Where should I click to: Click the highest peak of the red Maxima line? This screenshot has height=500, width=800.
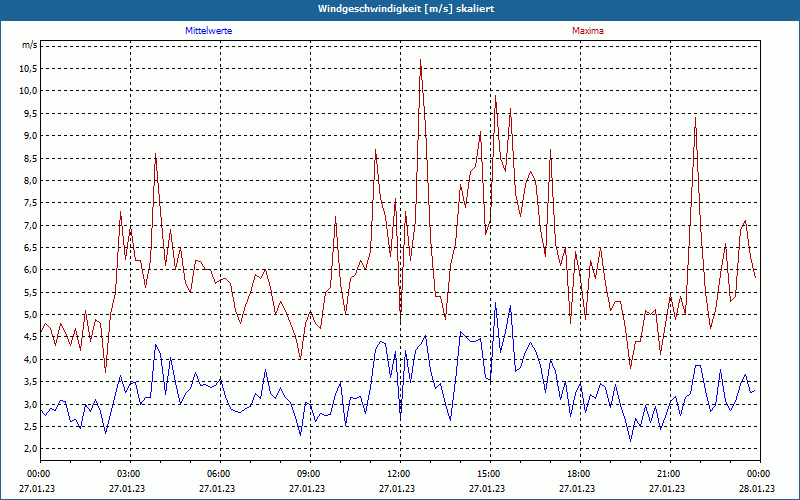[420, 60]
